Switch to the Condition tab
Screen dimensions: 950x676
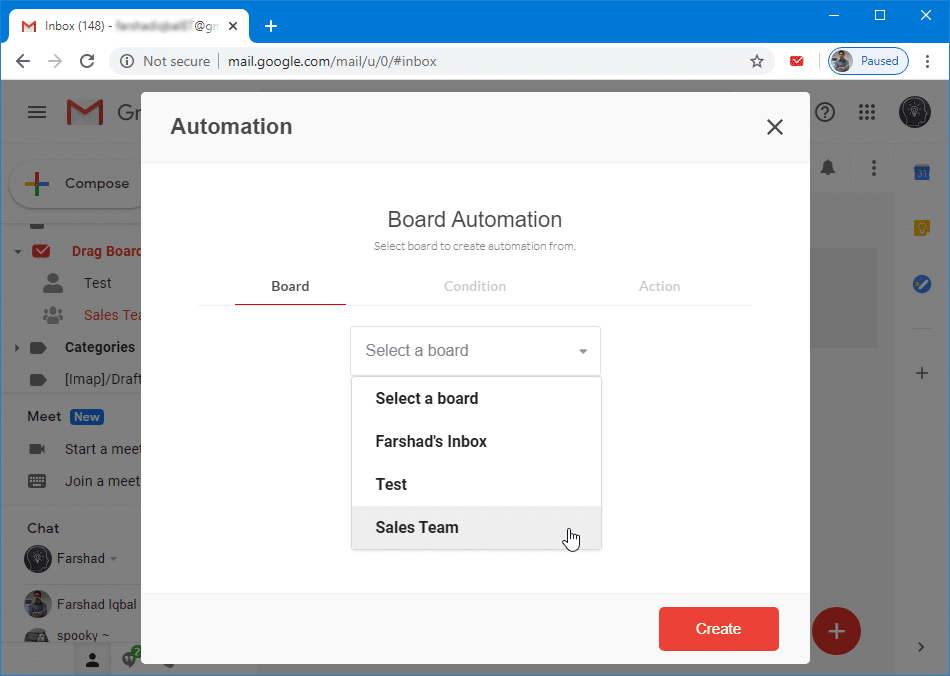coord(475,286)
